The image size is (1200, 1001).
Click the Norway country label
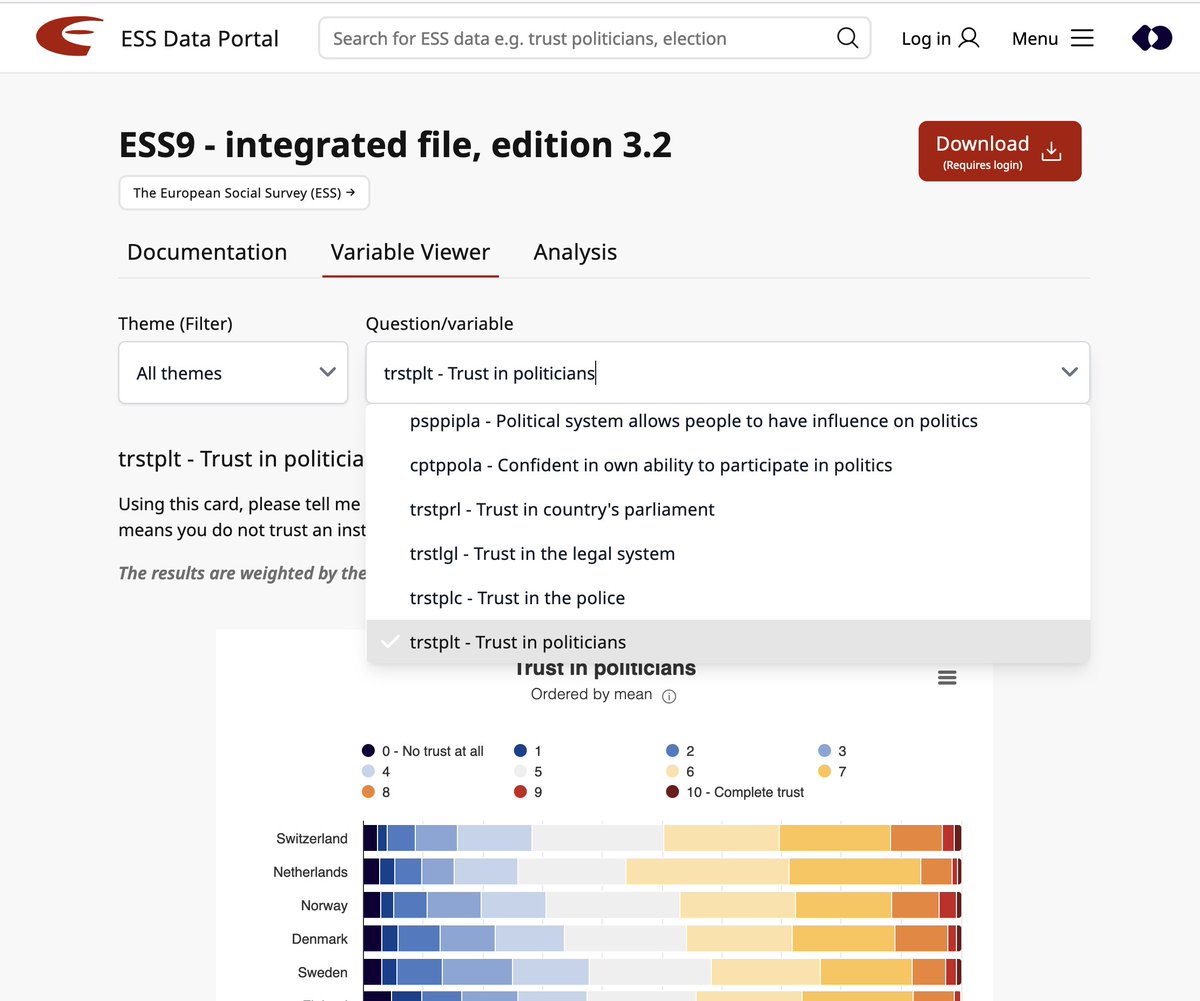coord(324,905)
